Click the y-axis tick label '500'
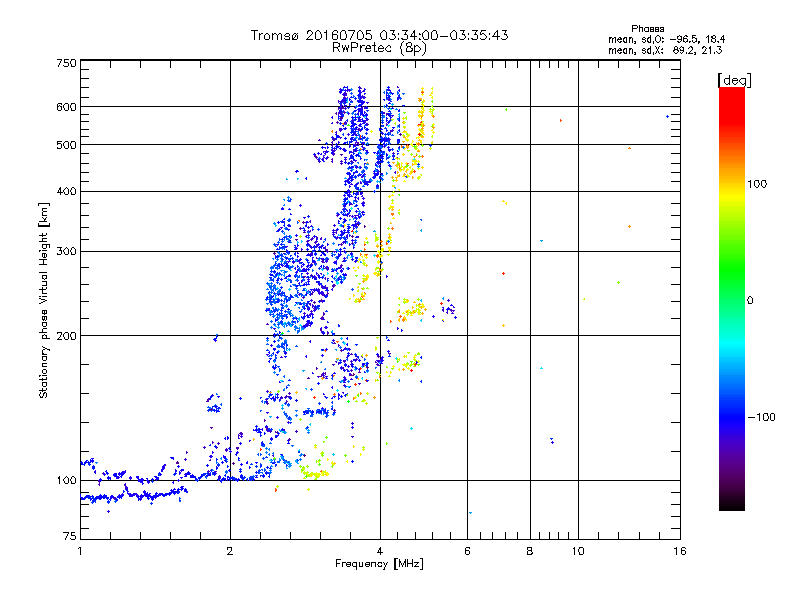Viewport: 800px width, 600px height. coord(66,145)
